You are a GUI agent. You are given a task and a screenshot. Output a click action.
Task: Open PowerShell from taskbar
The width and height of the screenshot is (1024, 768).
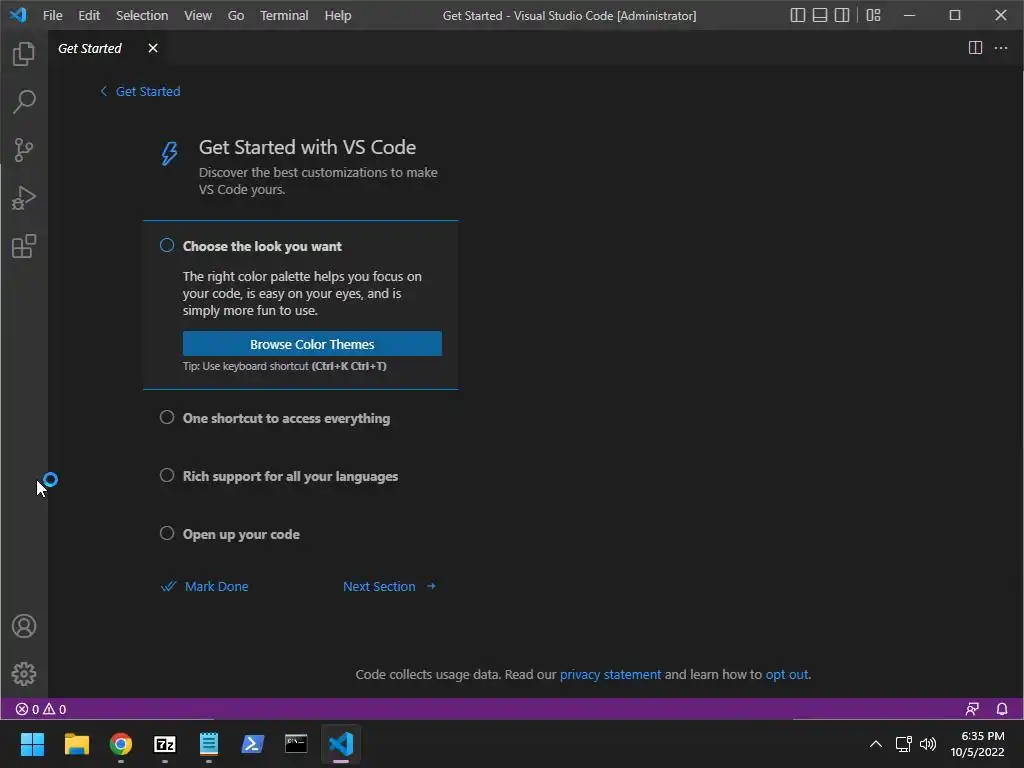click(253, 744)
